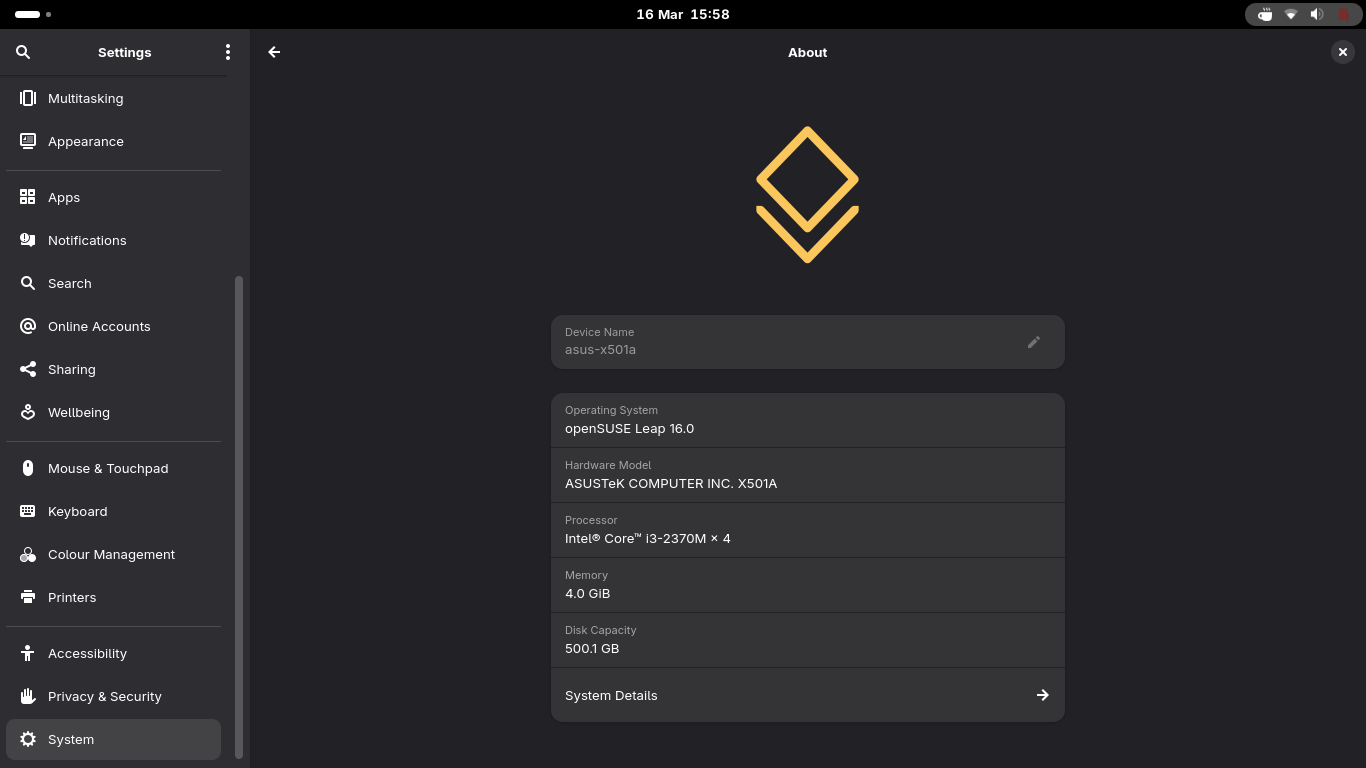1366x768 pixels.
Task: Open the Appearance settings panel
Action: click(x=85, y=141)
